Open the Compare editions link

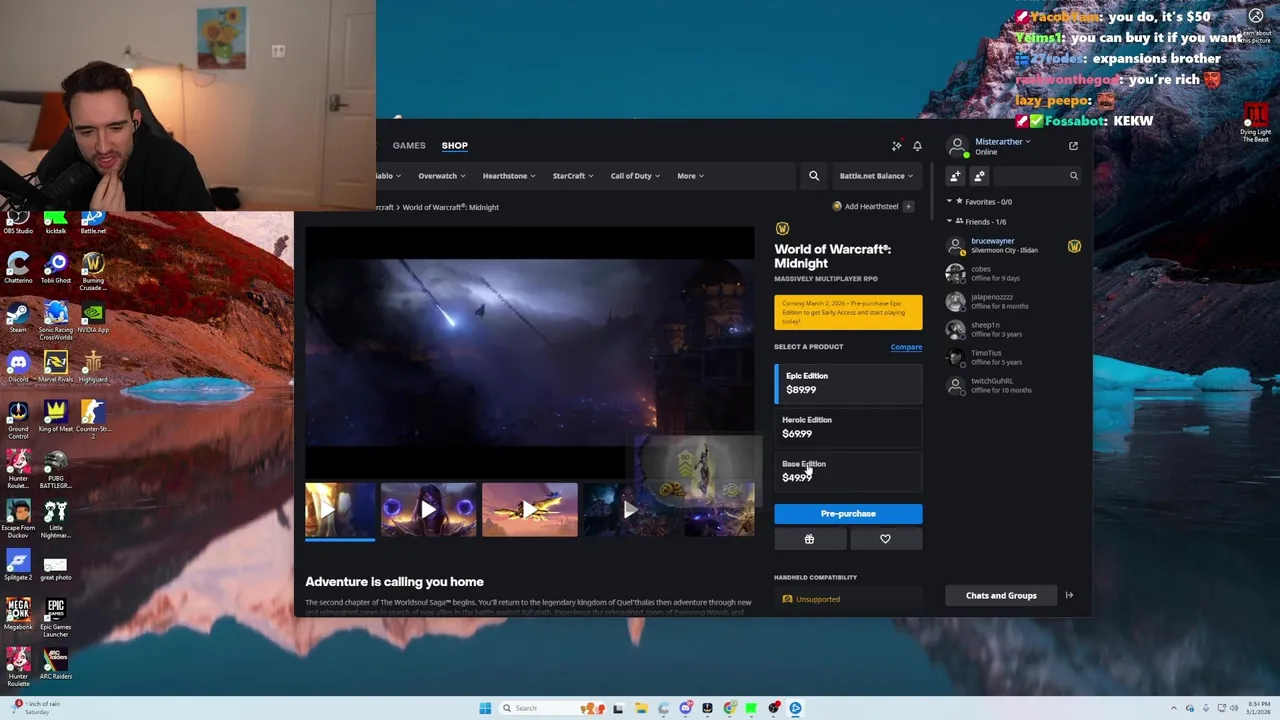point(906,347)
